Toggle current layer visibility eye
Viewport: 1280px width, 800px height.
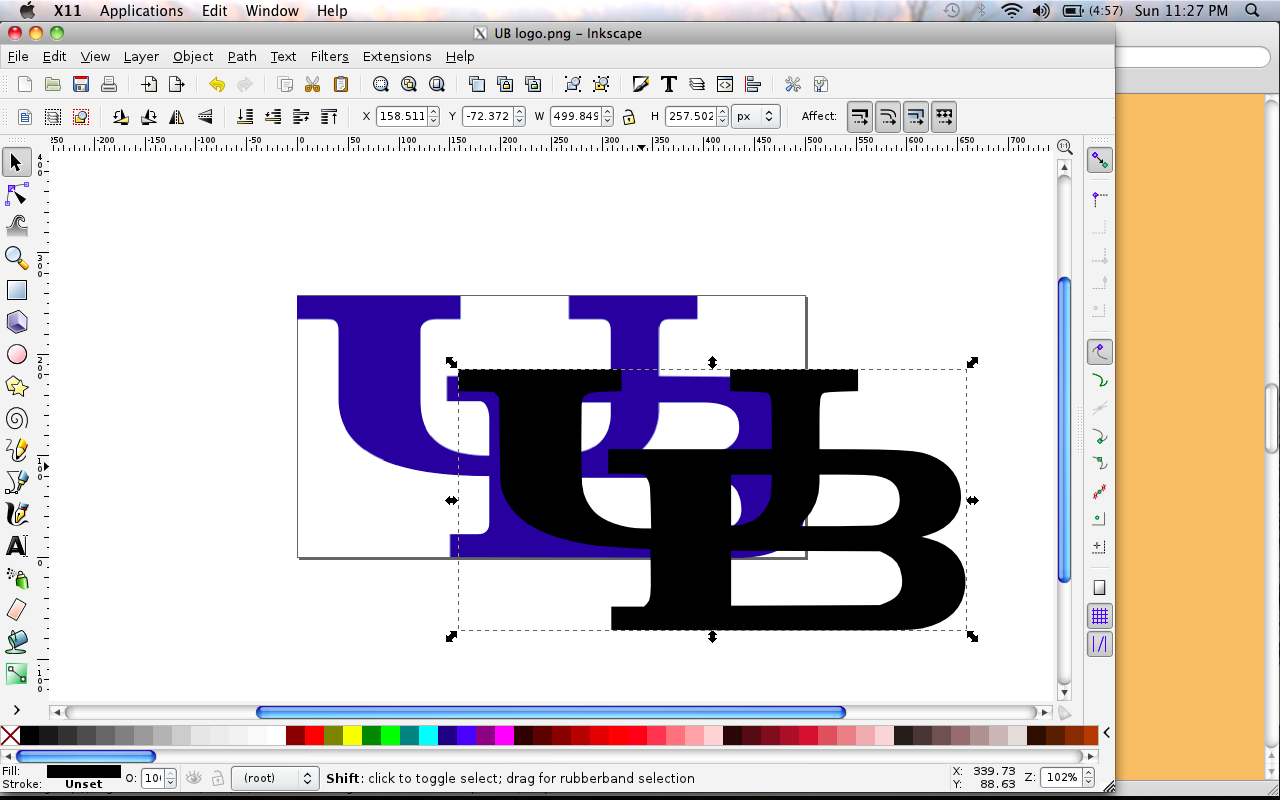(194, 778)
